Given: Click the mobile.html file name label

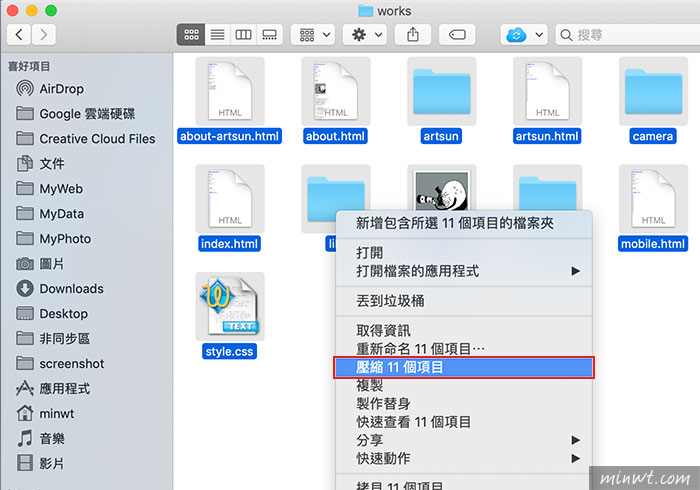Looking at the screenshot, I should pyautogui.click(x=653, y=244).
